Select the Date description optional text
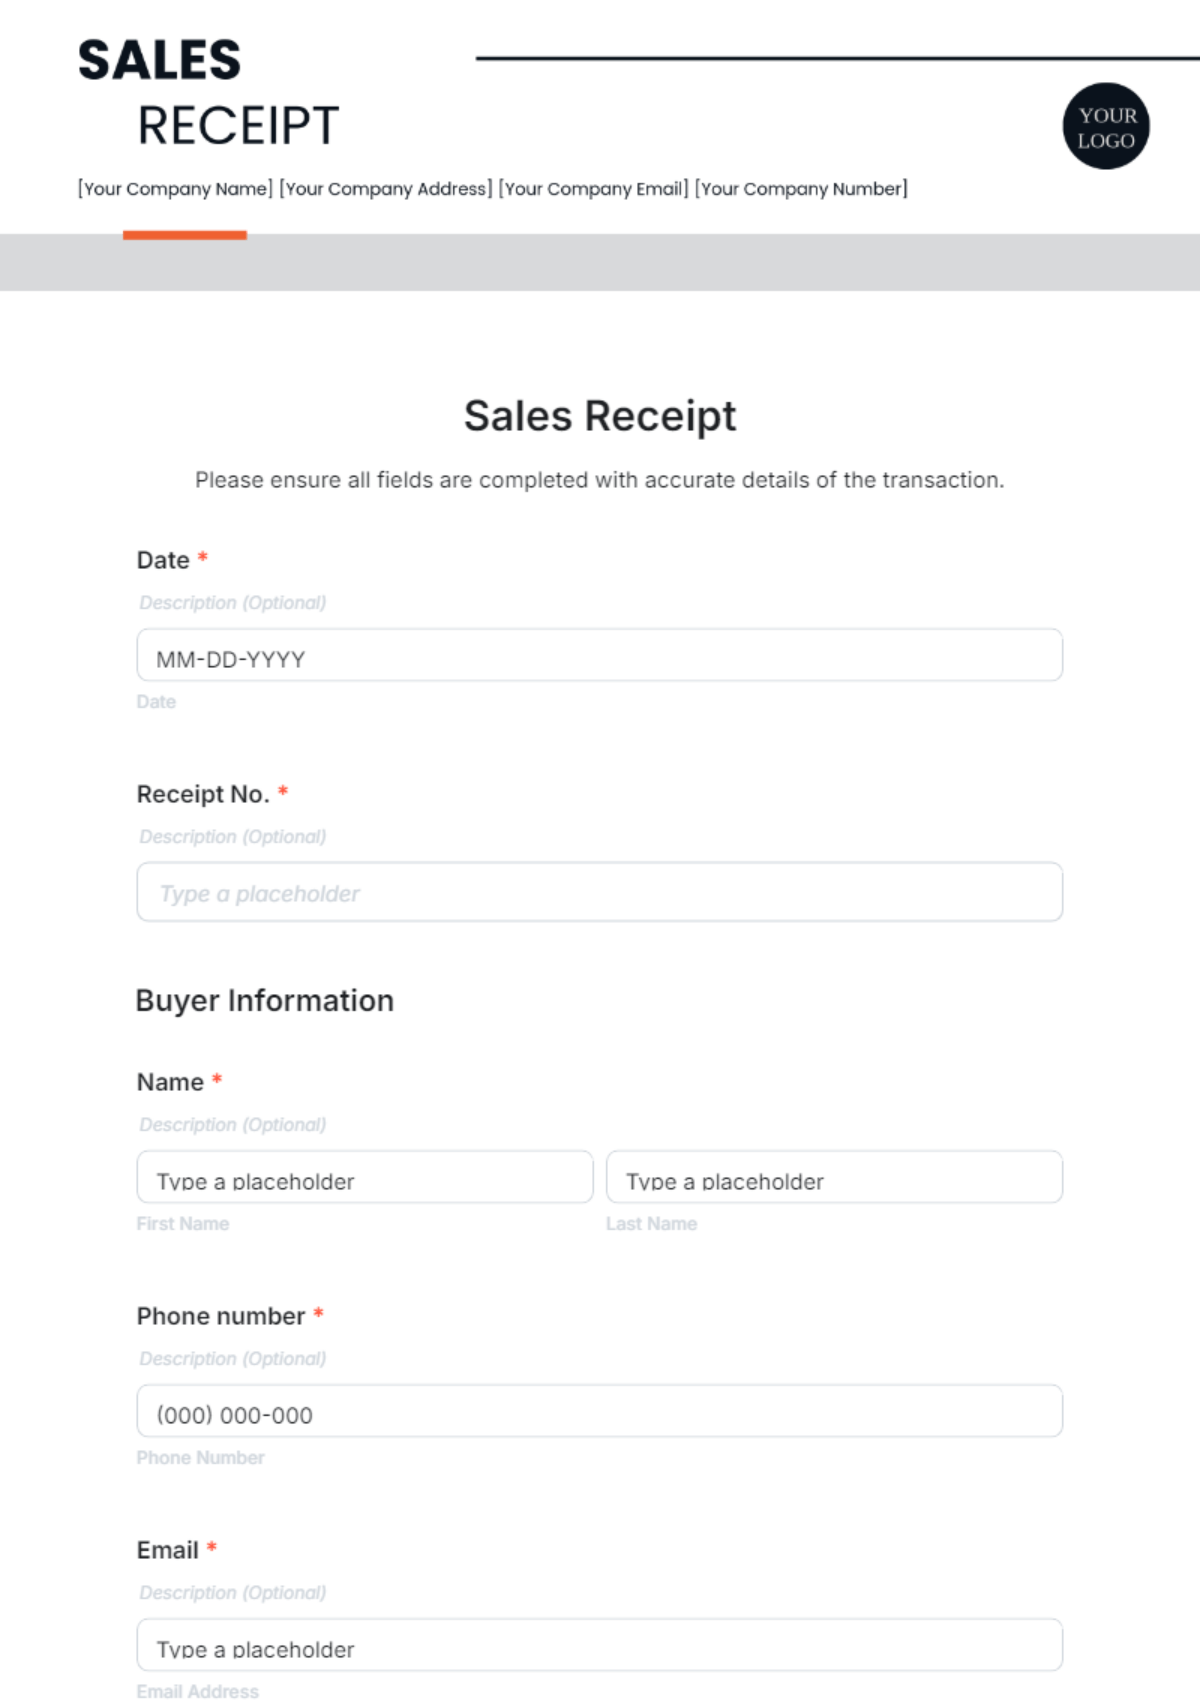1200x1701 pixels. click(x=233, y=603)
